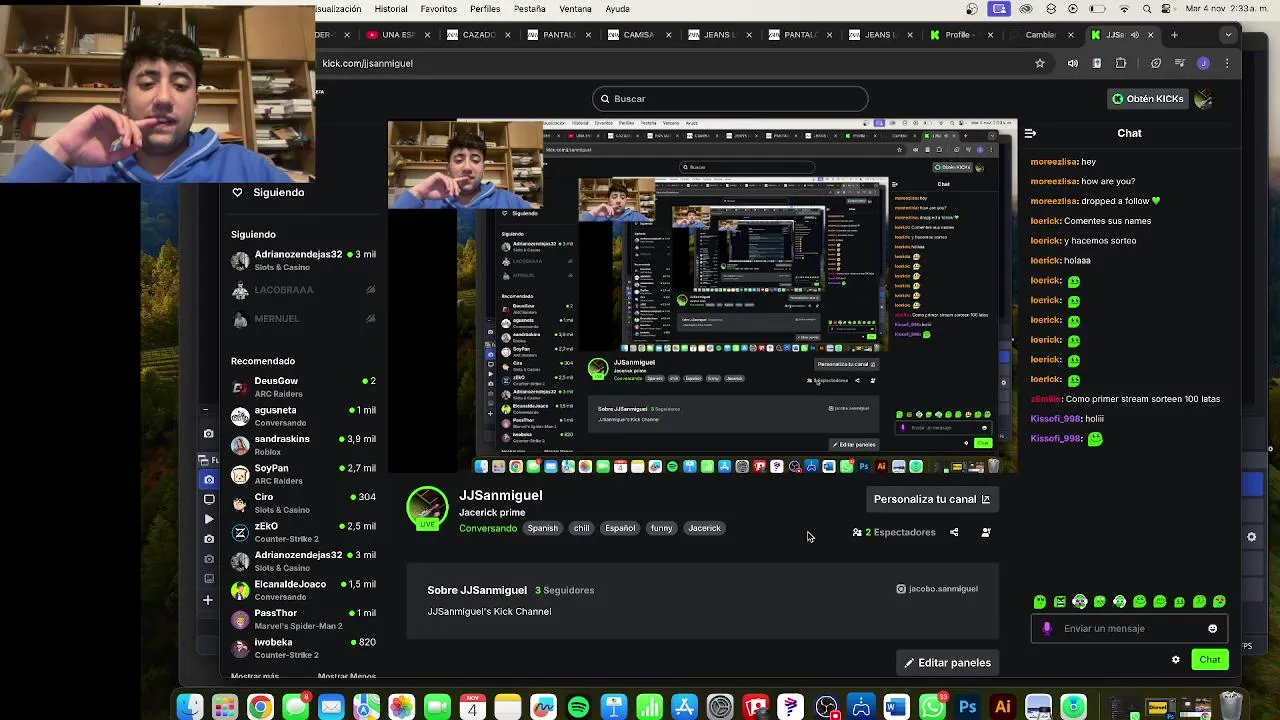
Task: Open a new Chrome tab
Action: click(1174, 35)
